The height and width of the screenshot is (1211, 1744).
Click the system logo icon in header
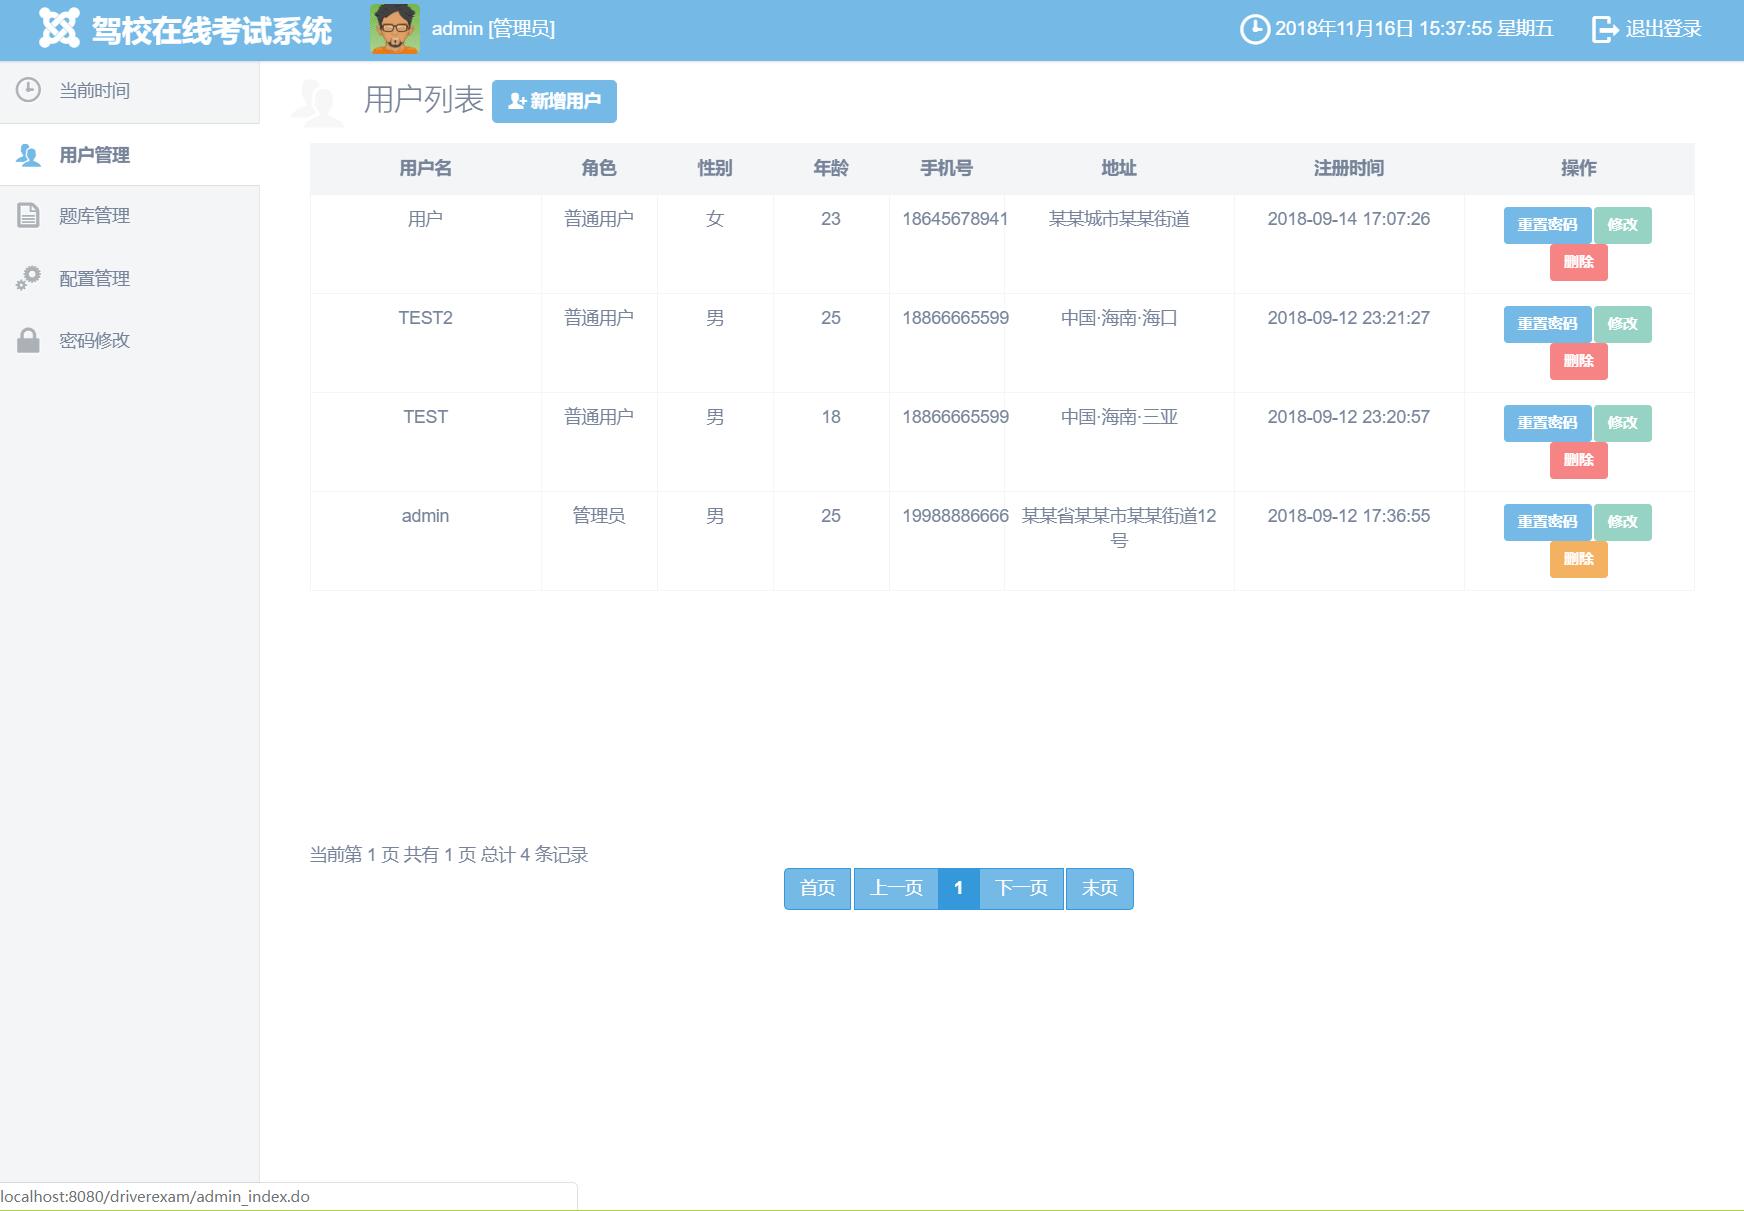(59, 29)
